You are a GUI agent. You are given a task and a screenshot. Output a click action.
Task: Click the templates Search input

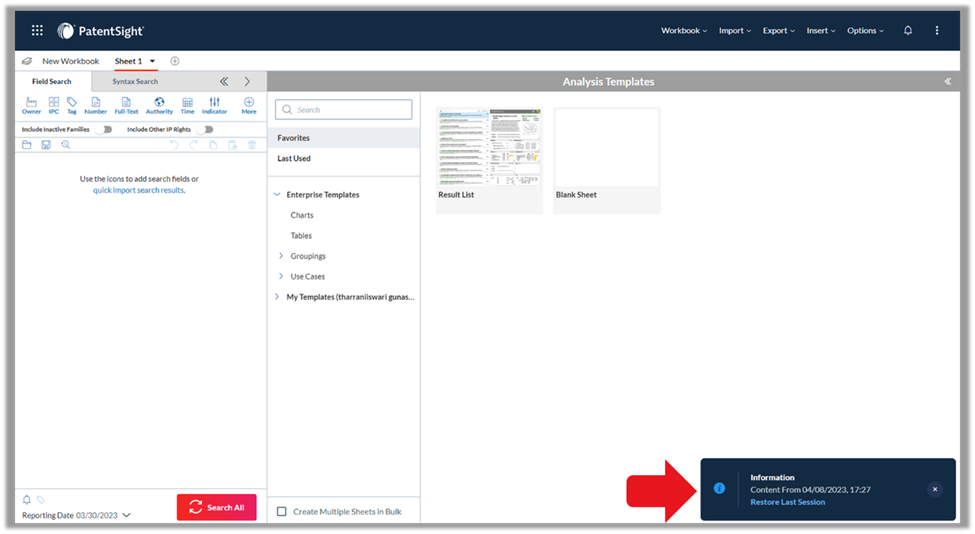(343, 109)
